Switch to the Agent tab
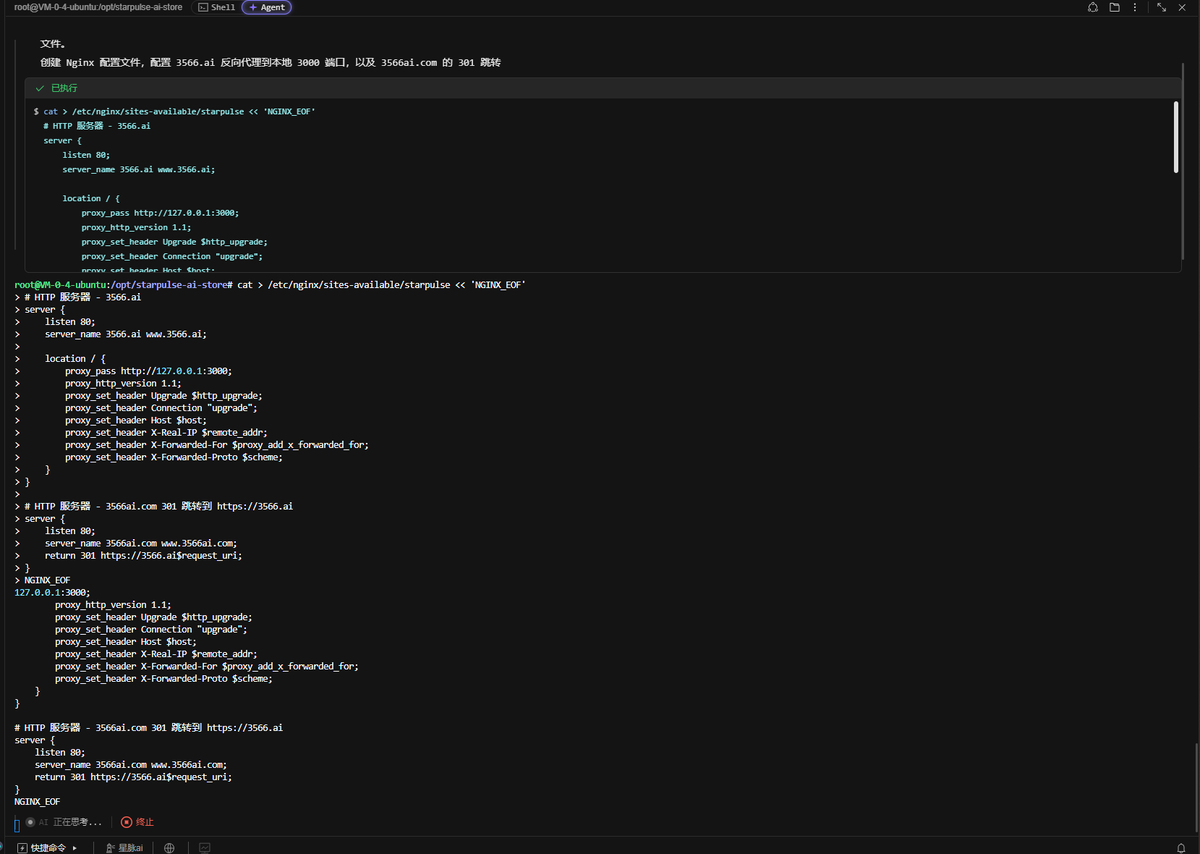This screenshot has height=854, width=1200. coord(266,7)
